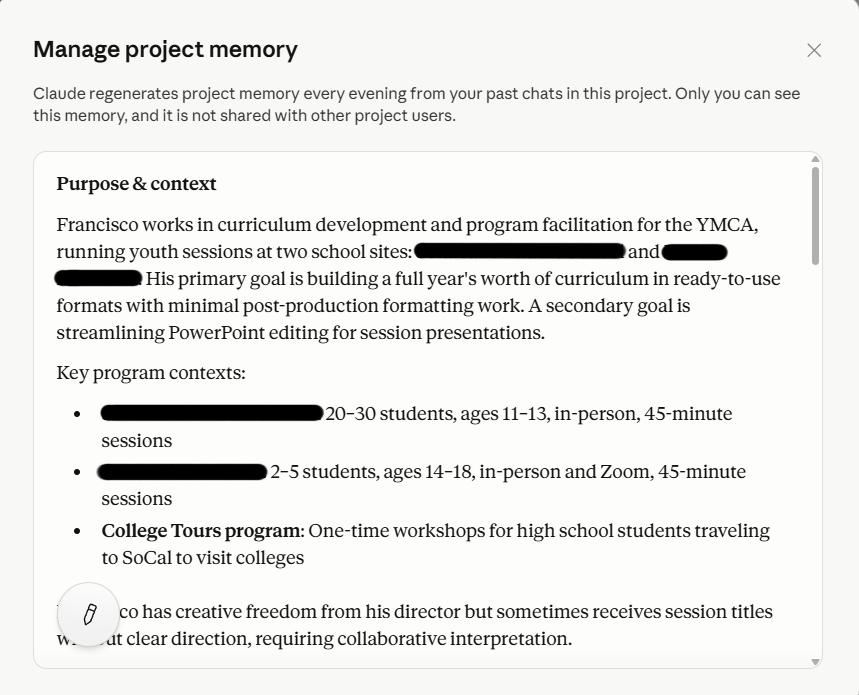Click the redacted label before '20–30 students'

212,413
